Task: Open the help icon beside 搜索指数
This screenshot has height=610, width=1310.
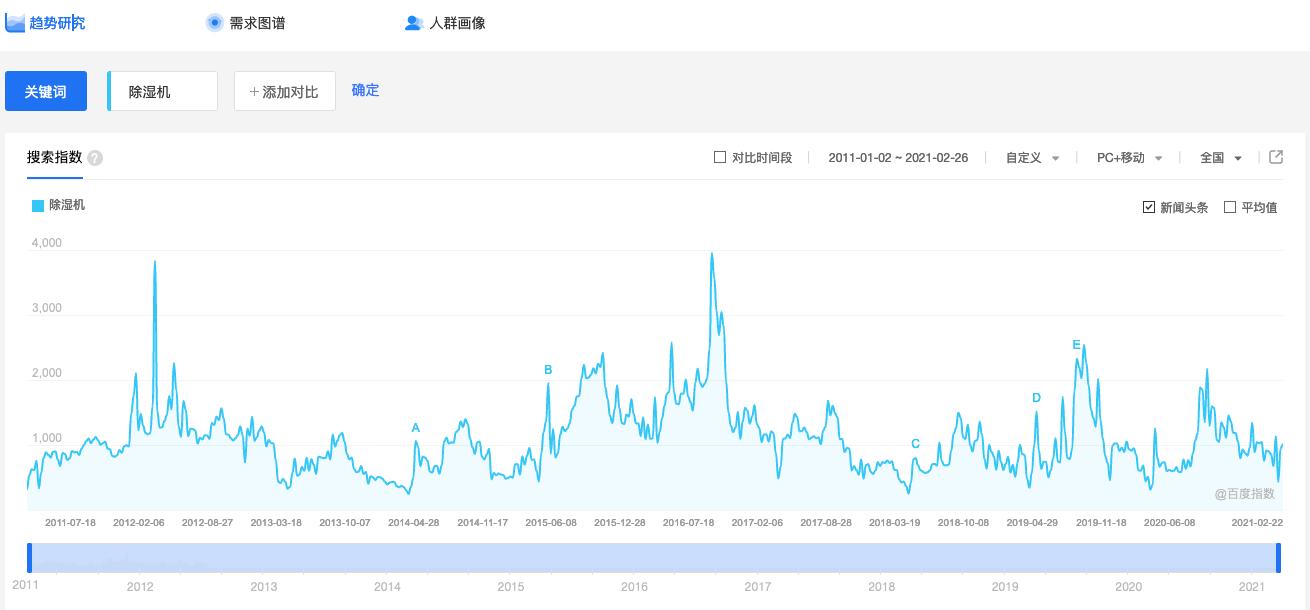Action: pyautogui.click(x=93, y=157)
